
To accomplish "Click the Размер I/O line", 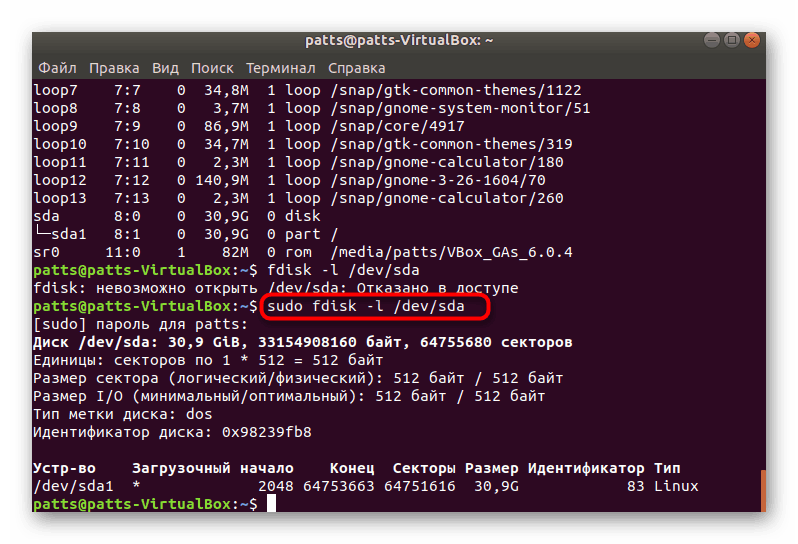I will [x=289, y=396].
